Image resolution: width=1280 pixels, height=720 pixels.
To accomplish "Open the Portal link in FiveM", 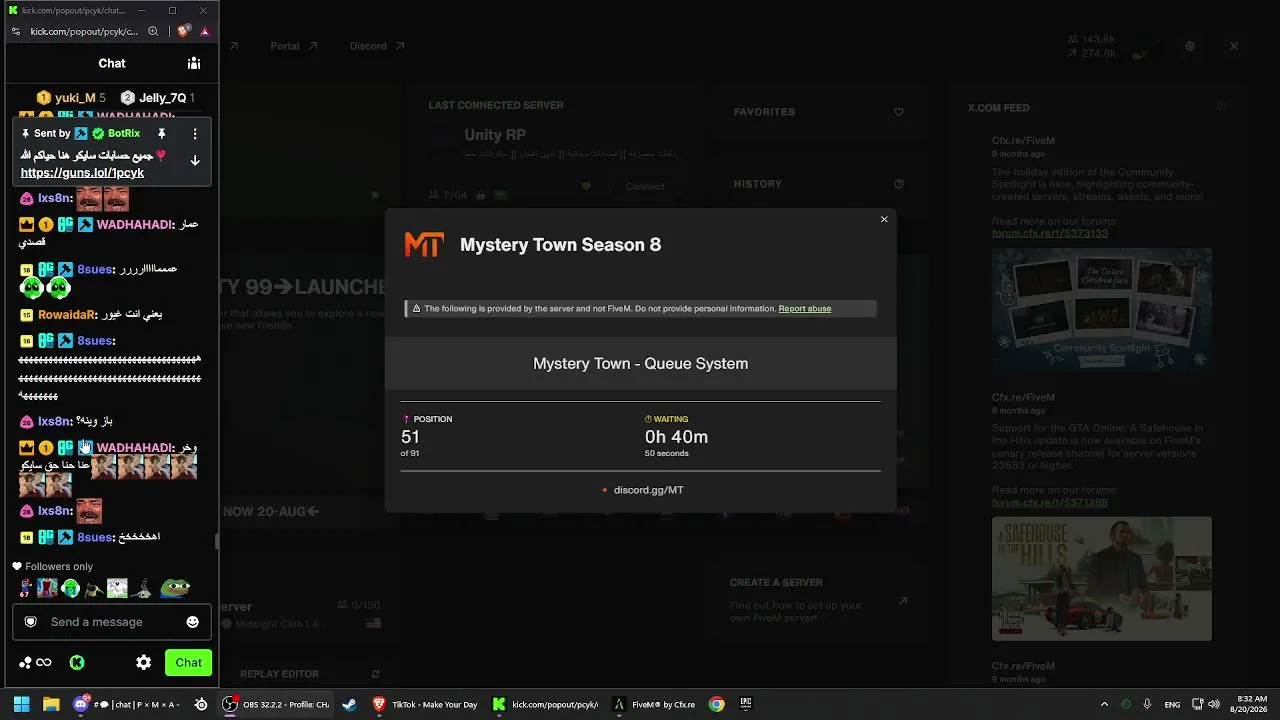I will pyautogui.click(x=294, y=46).
